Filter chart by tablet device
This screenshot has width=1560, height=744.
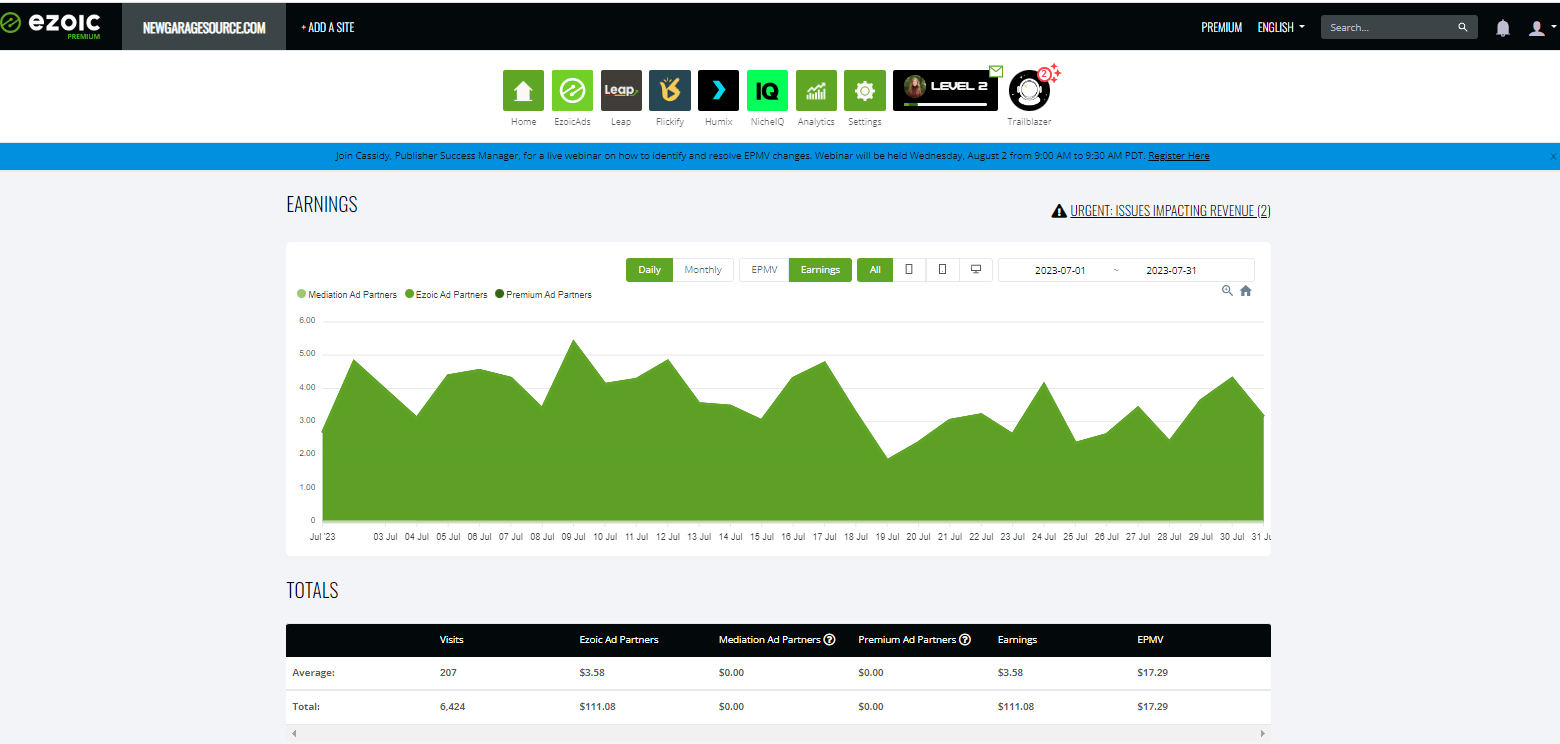pyautogui.click(x=942, y=270)
